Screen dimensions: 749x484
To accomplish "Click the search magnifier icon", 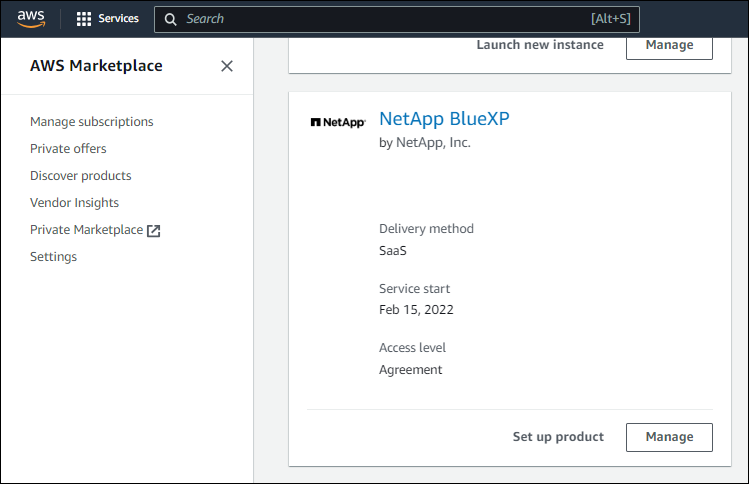I will click(171, 19).
